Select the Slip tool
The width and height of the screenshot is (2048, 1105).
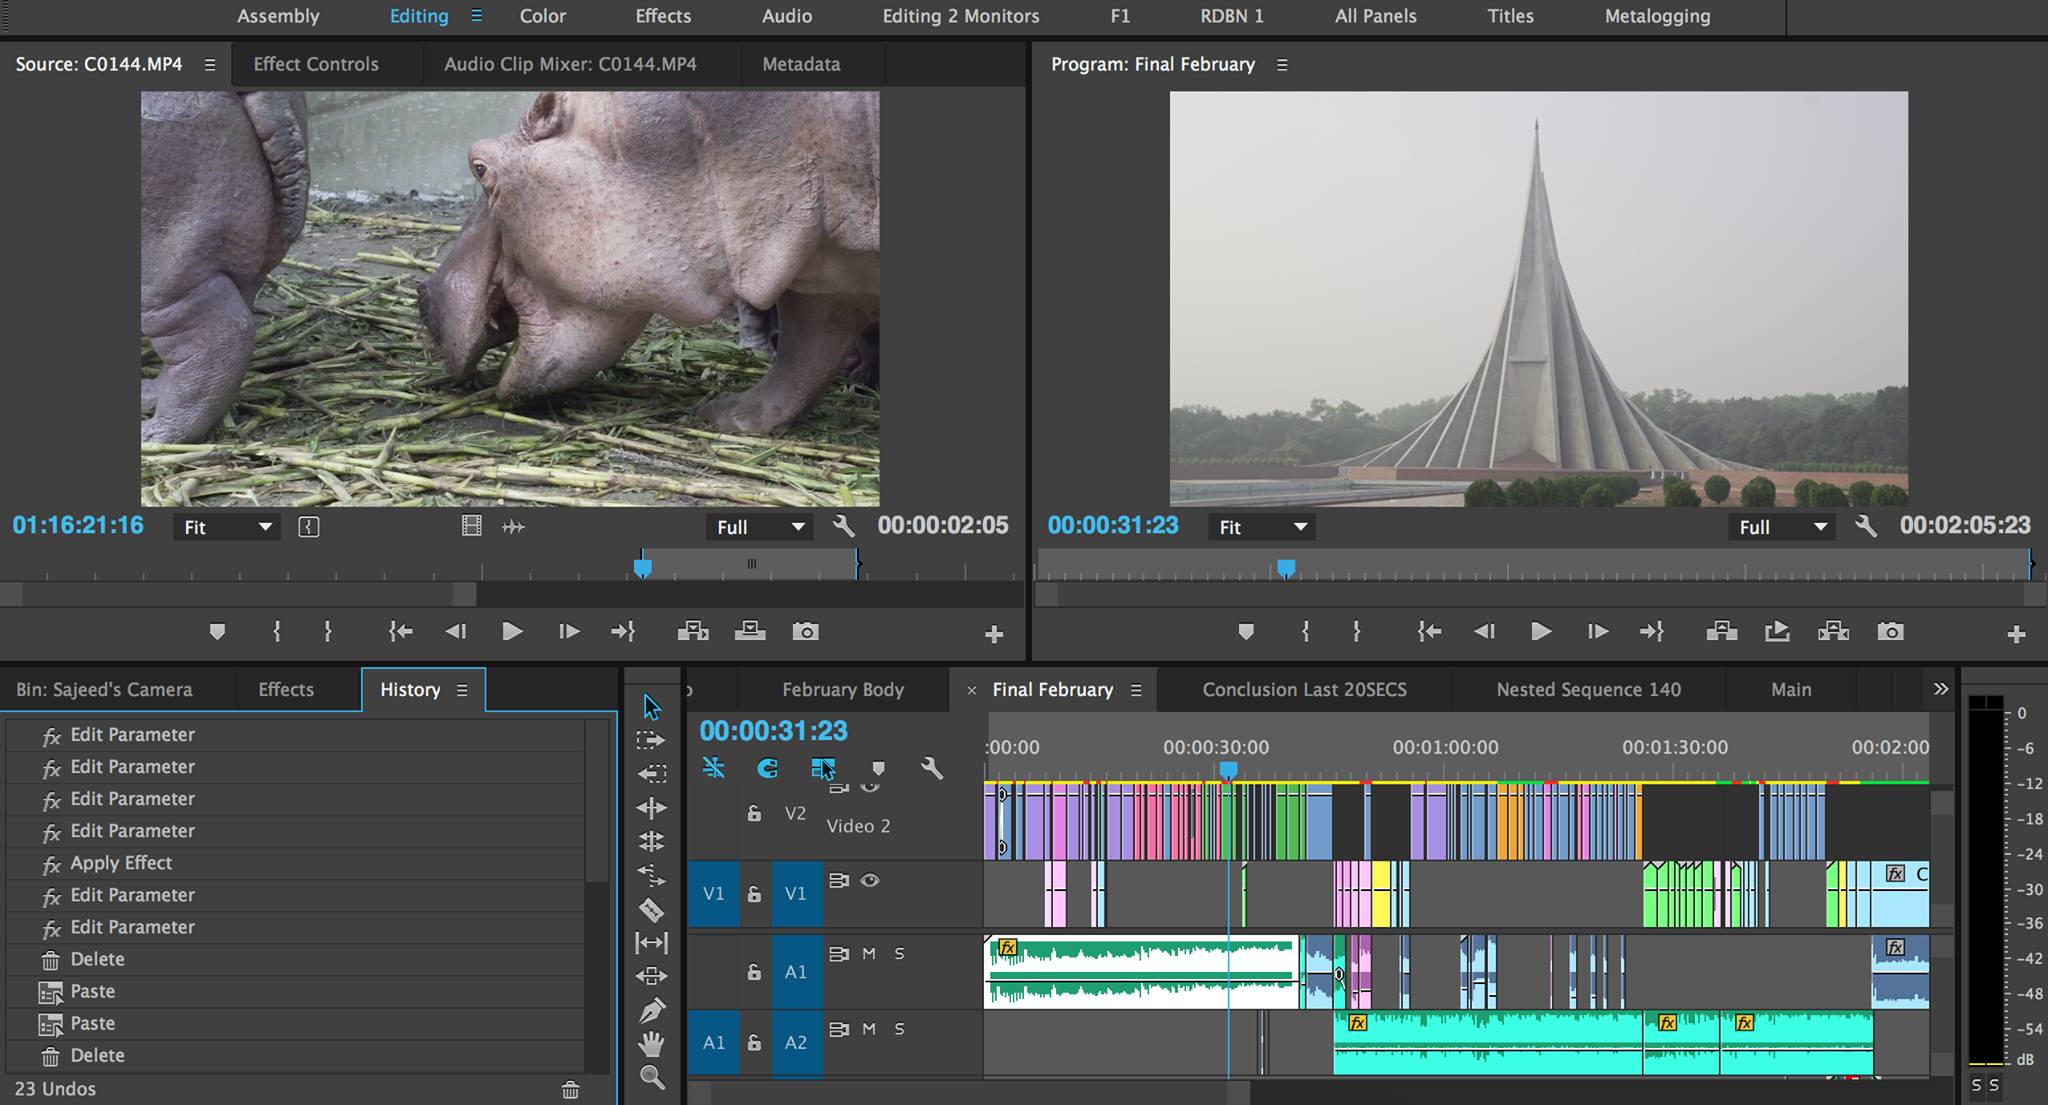651,942
